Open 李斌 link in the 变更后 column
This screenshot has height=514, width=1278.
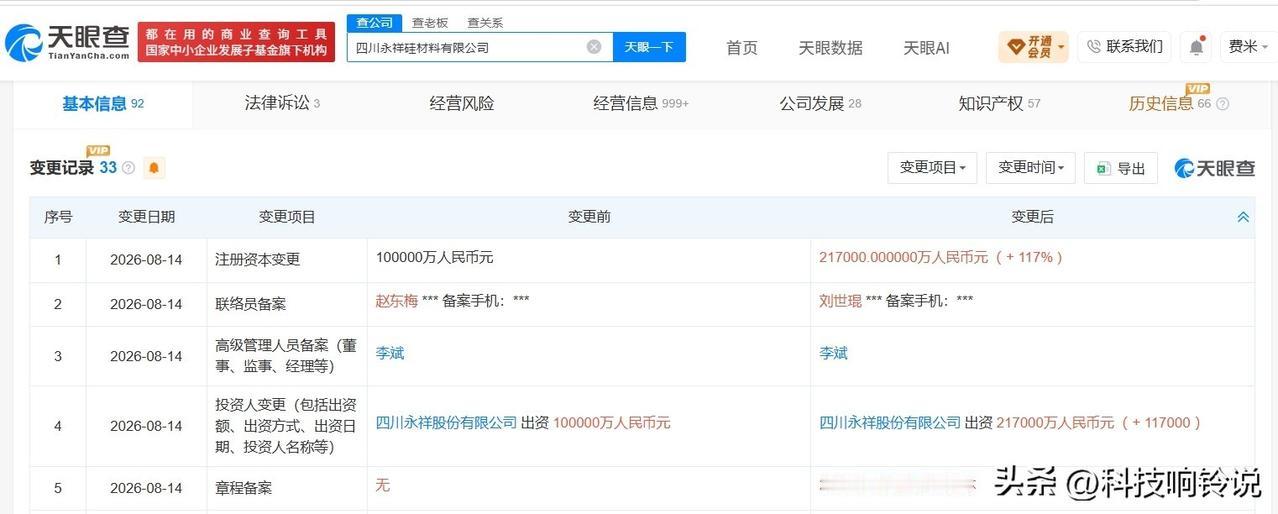point(833,353)
